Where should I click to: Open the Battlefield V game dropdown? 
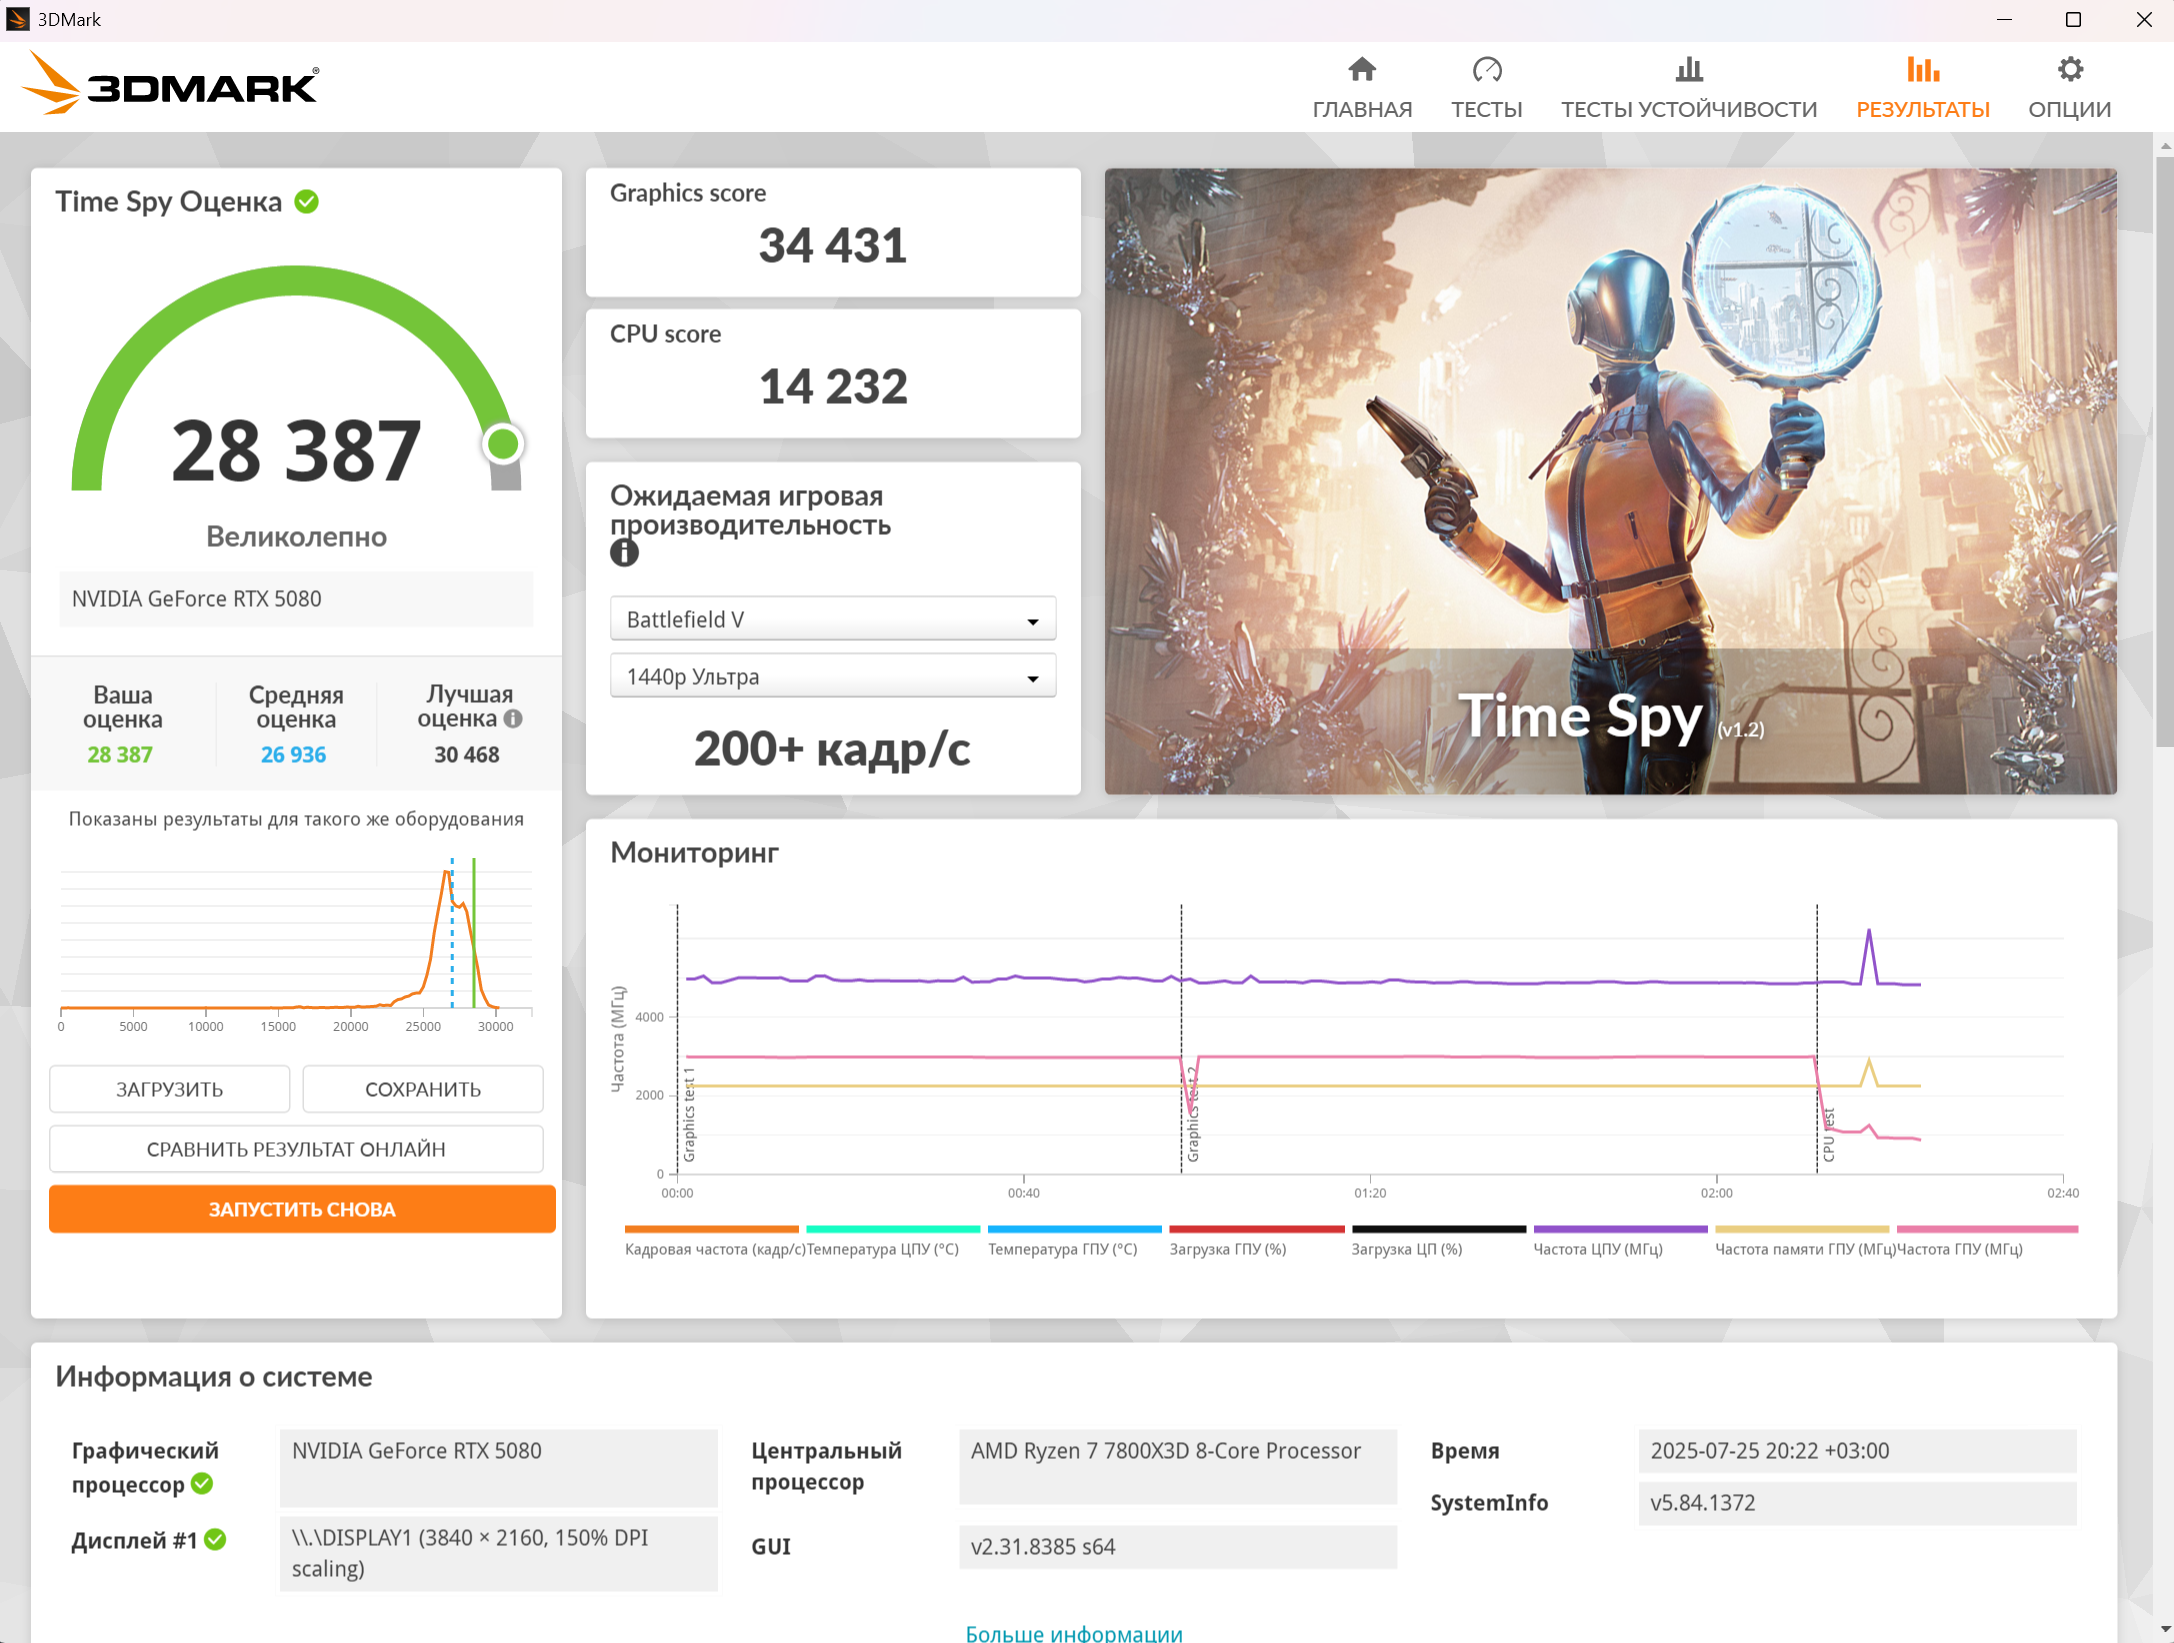point(832,620)
